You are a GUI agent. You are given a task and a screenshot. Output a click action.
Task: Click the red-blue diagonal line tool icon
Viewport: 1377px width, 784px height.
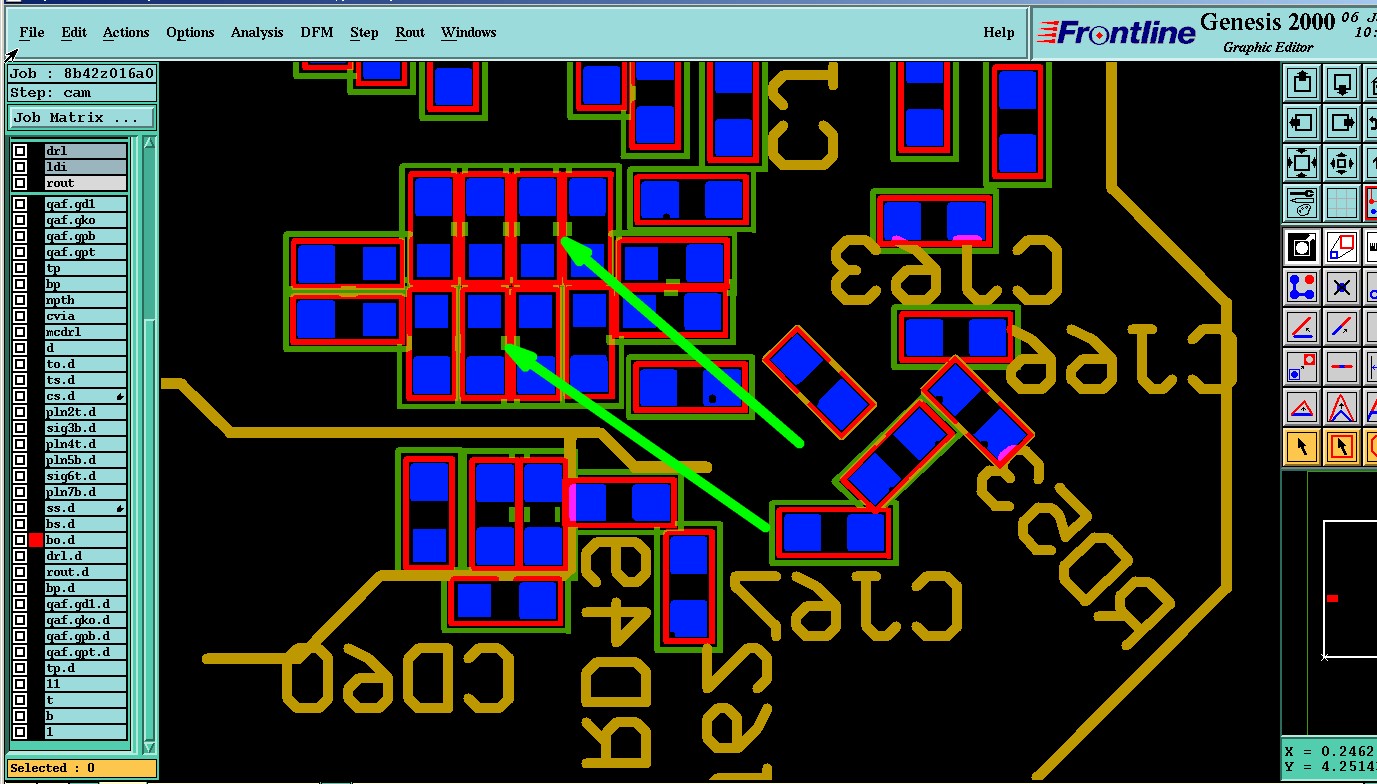click(x=1342, y=327)
